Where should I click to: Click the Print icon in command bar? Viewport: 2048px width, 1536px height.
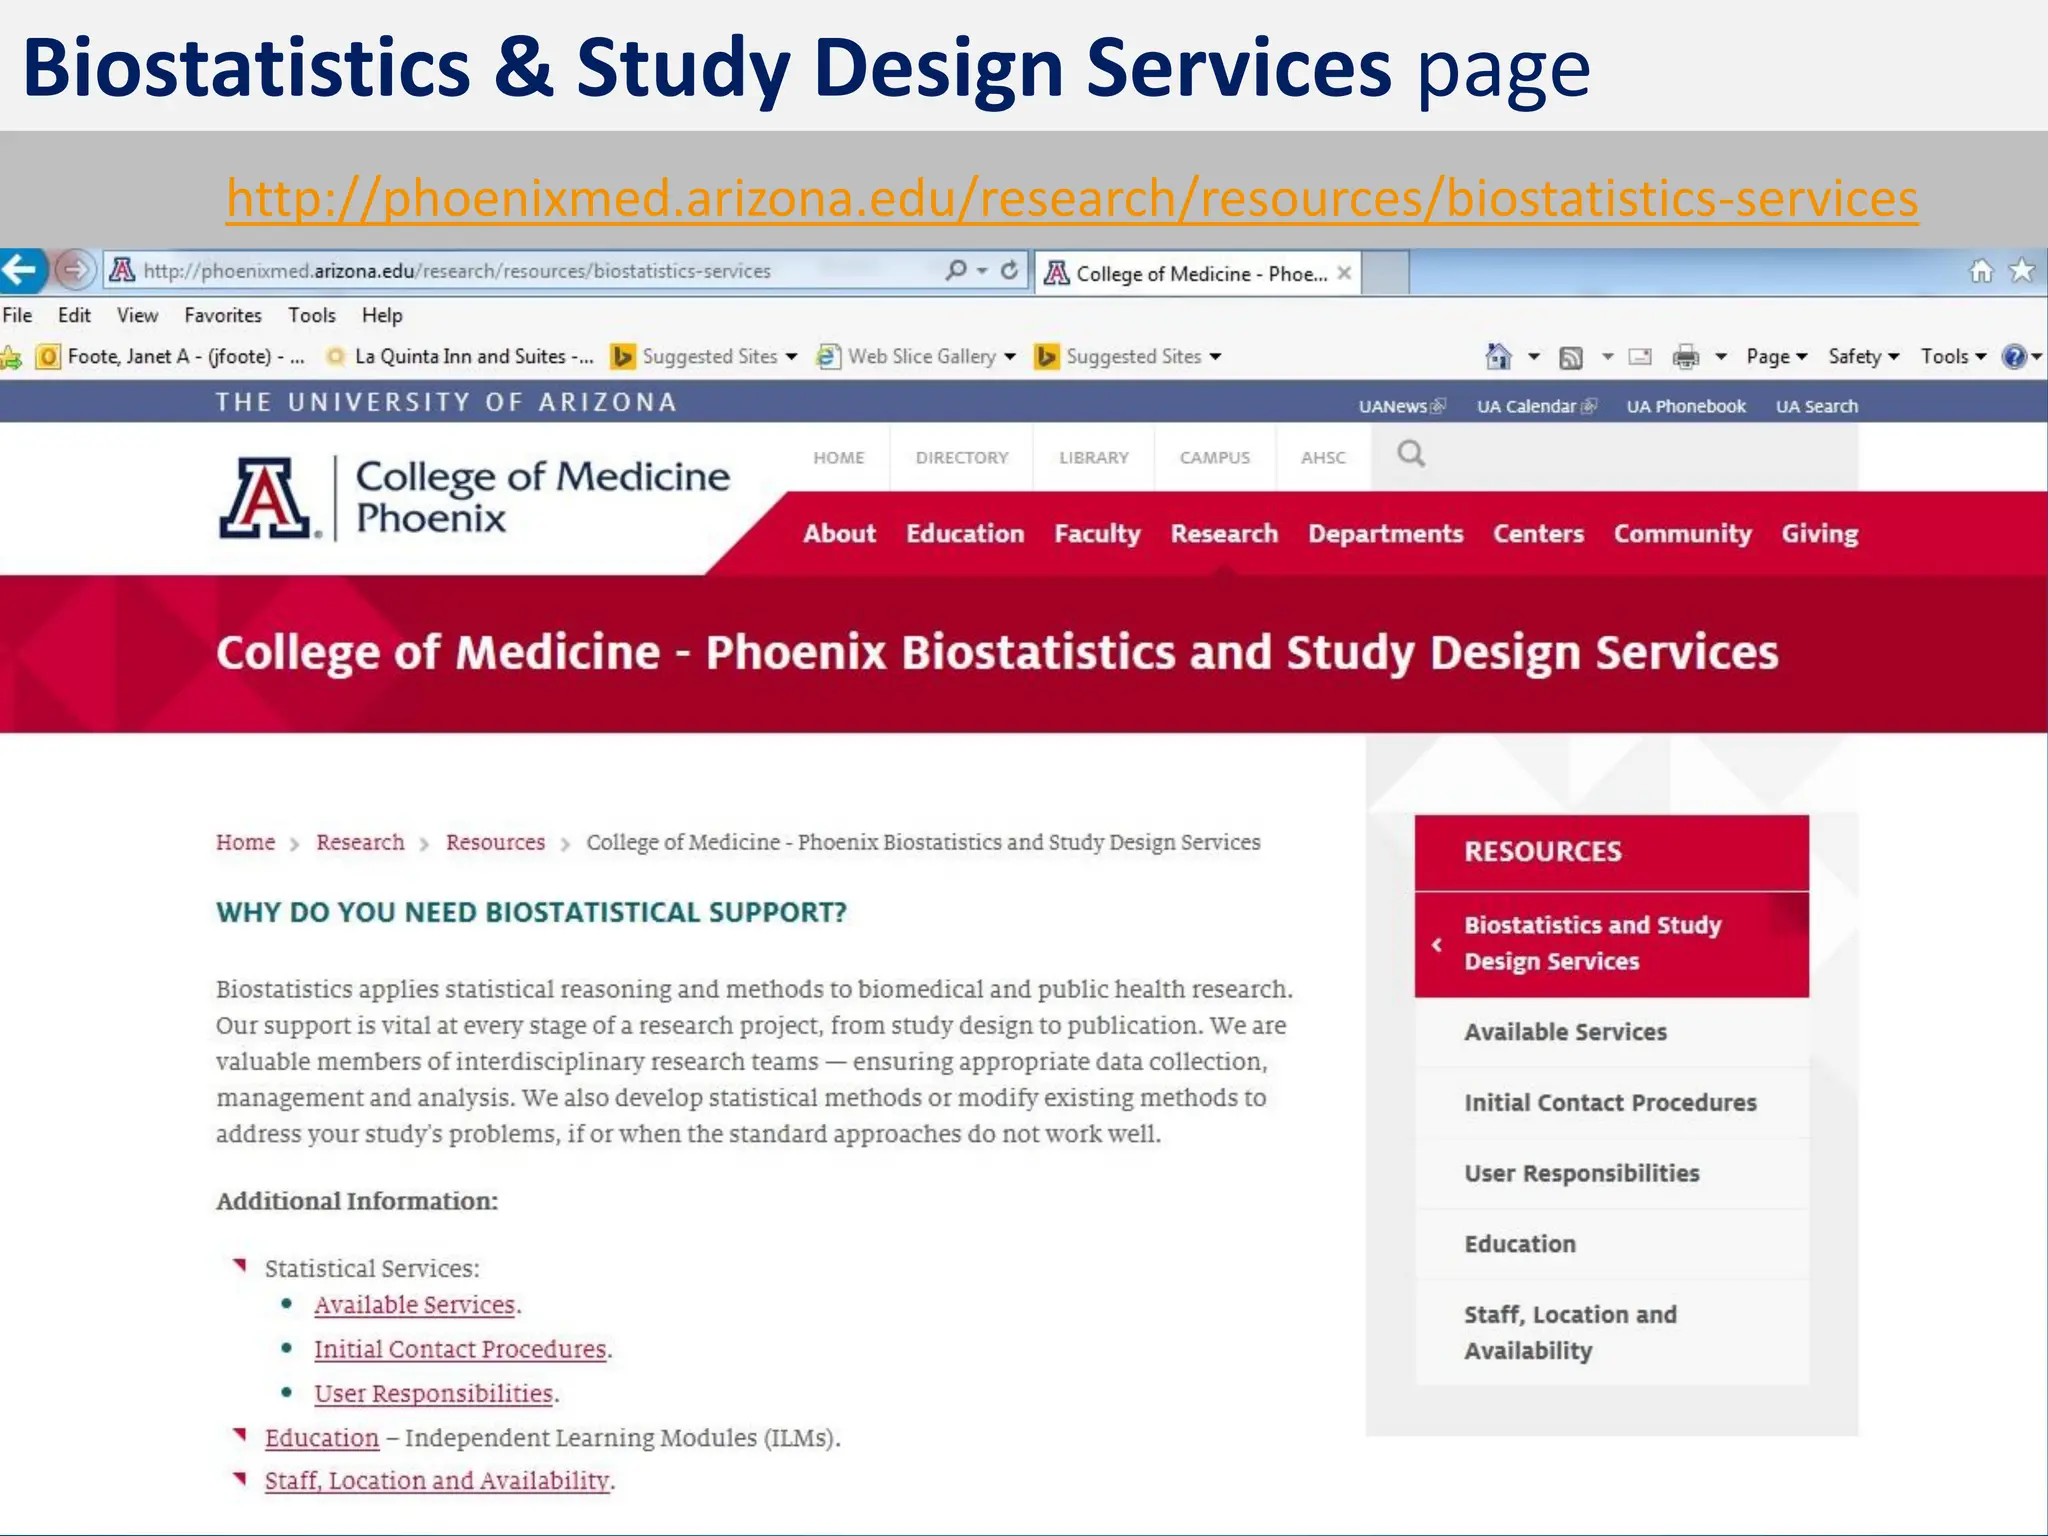click(1686, 357)
